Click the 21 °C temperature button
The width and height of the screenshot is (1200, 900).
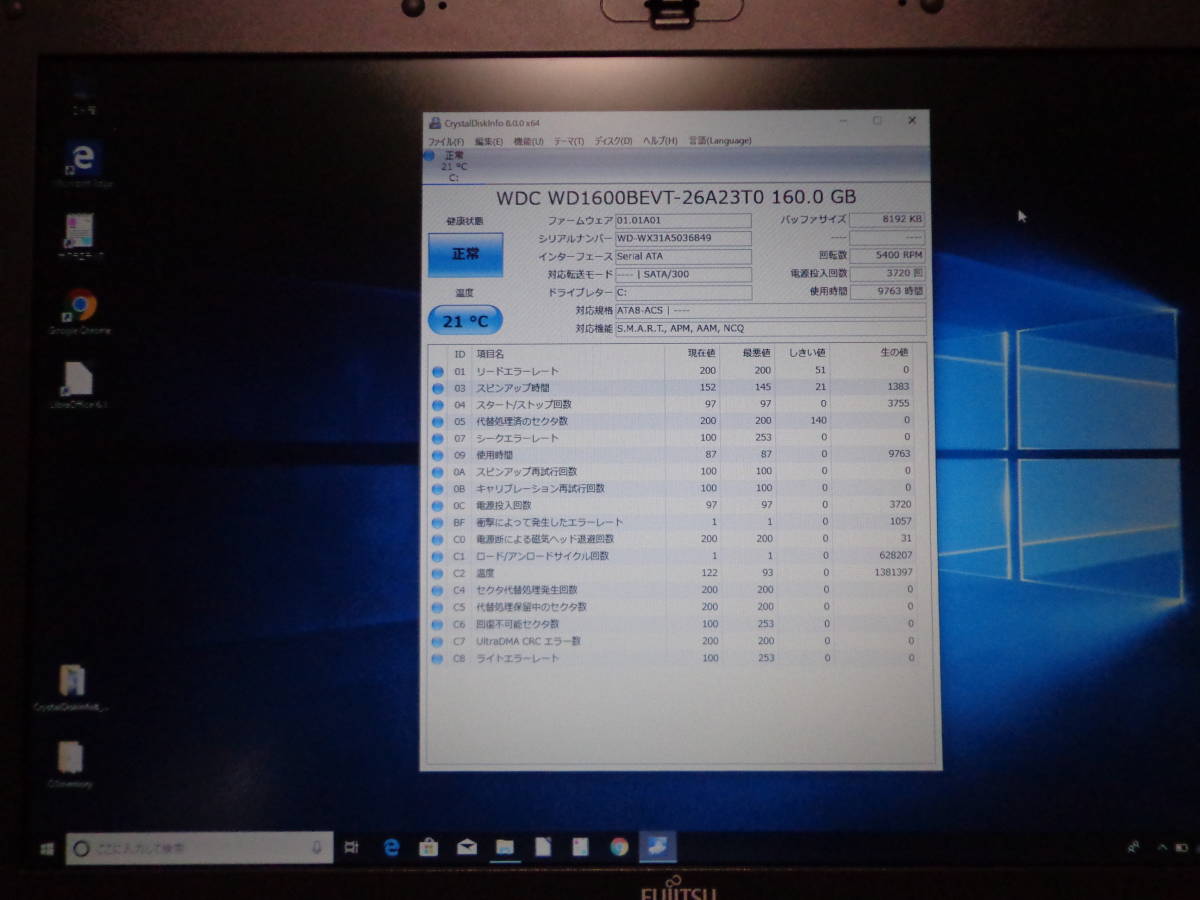(x=465, y=321)
